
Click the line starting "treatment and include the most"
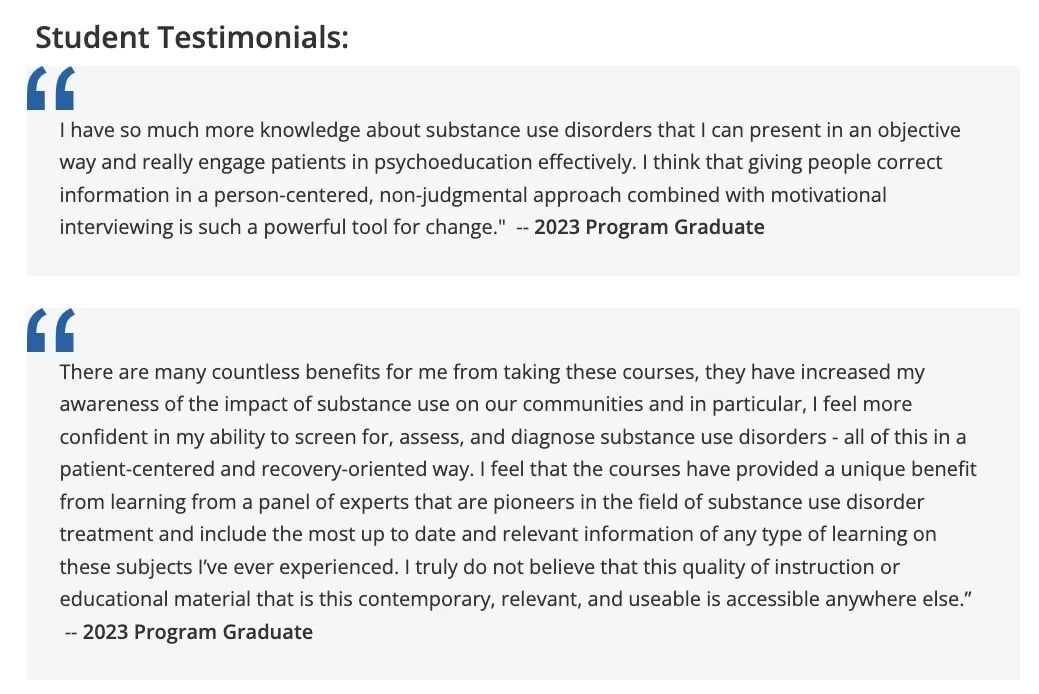click(498, 534)
